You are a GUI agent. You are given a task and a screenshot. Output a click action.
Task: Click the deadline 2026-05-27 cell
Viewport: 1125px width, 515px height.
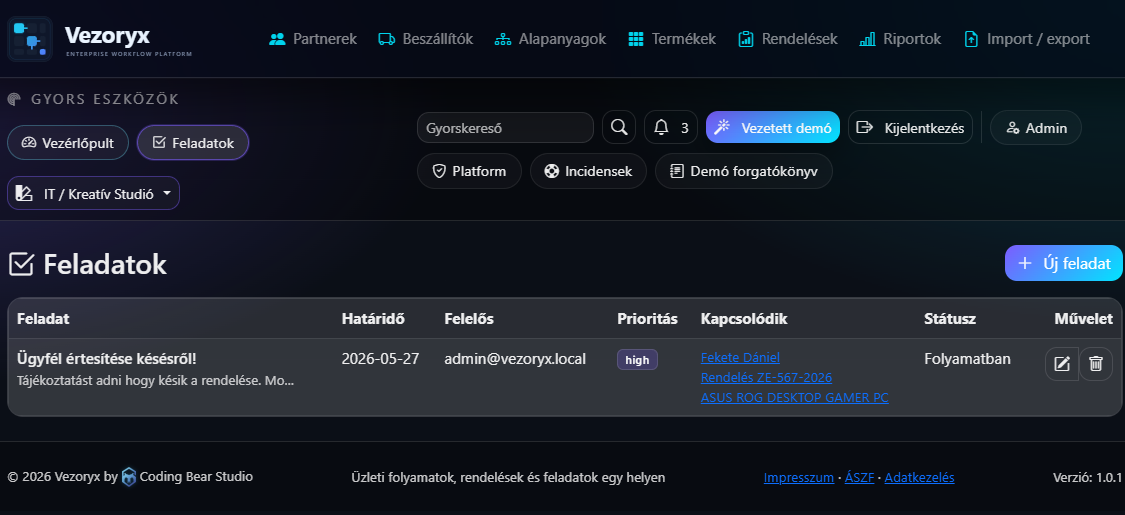pyautogui.click(x=380, y=358)
